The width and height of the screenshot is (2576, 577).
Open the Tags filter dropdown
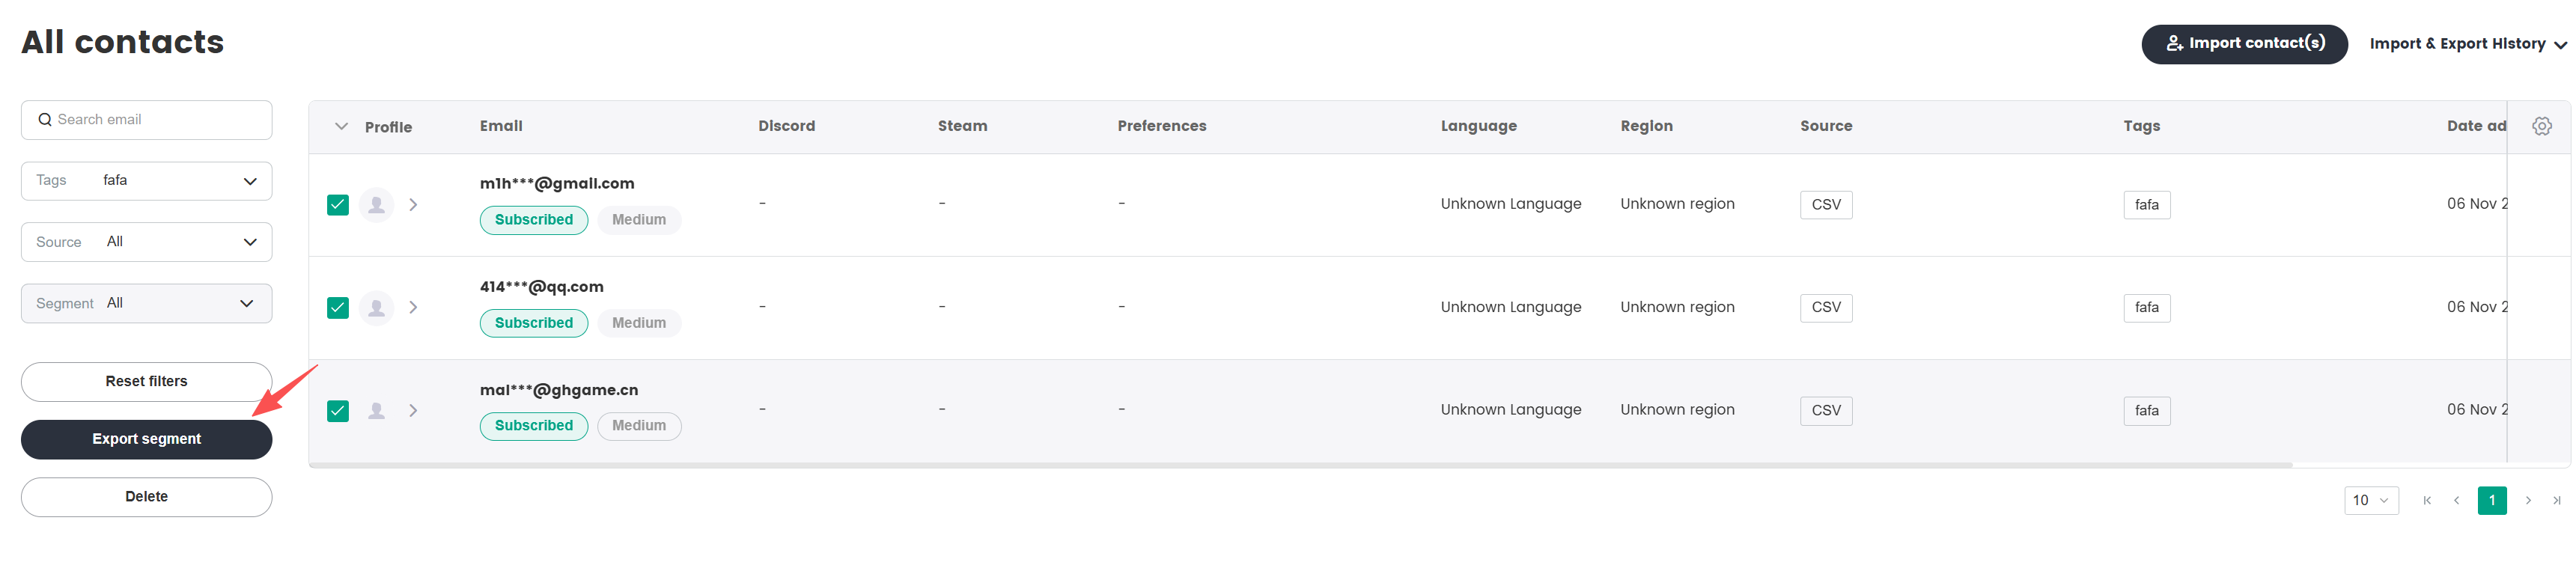146,181
